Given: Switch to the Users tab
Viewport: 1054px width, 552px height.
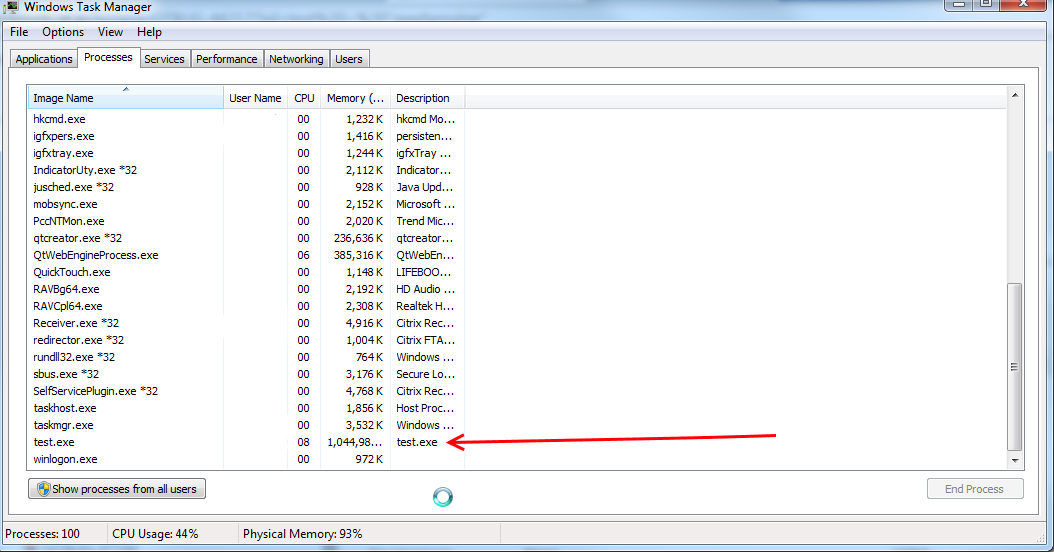Looking at the screenshot, I should tap(349, 59).
